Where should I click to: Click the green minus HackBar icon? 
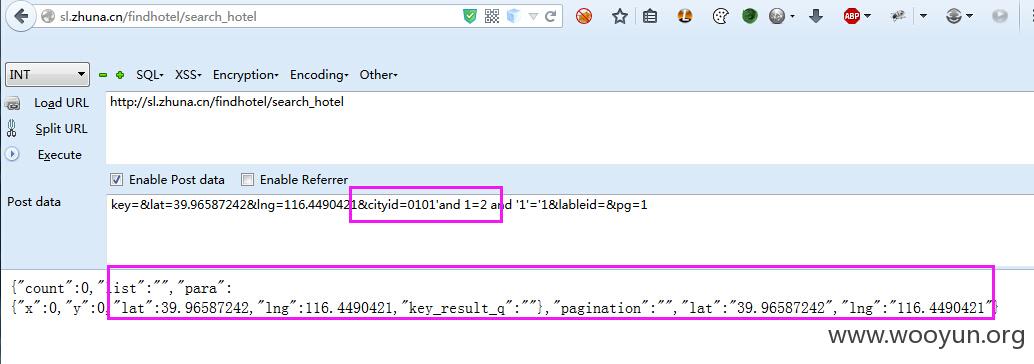tap(103, 75)
